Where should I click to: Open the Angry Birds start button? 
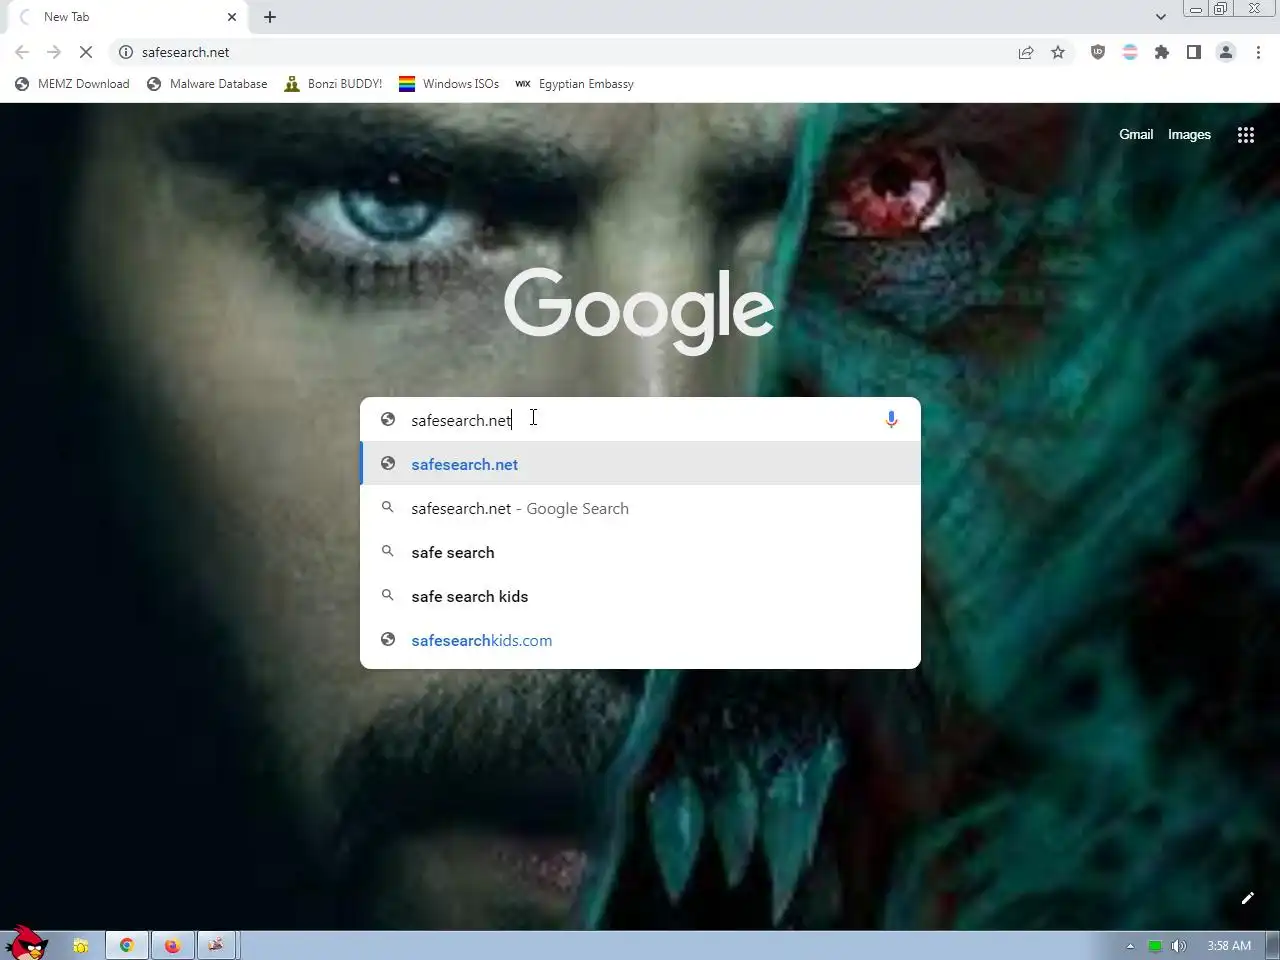pos(27,943)
